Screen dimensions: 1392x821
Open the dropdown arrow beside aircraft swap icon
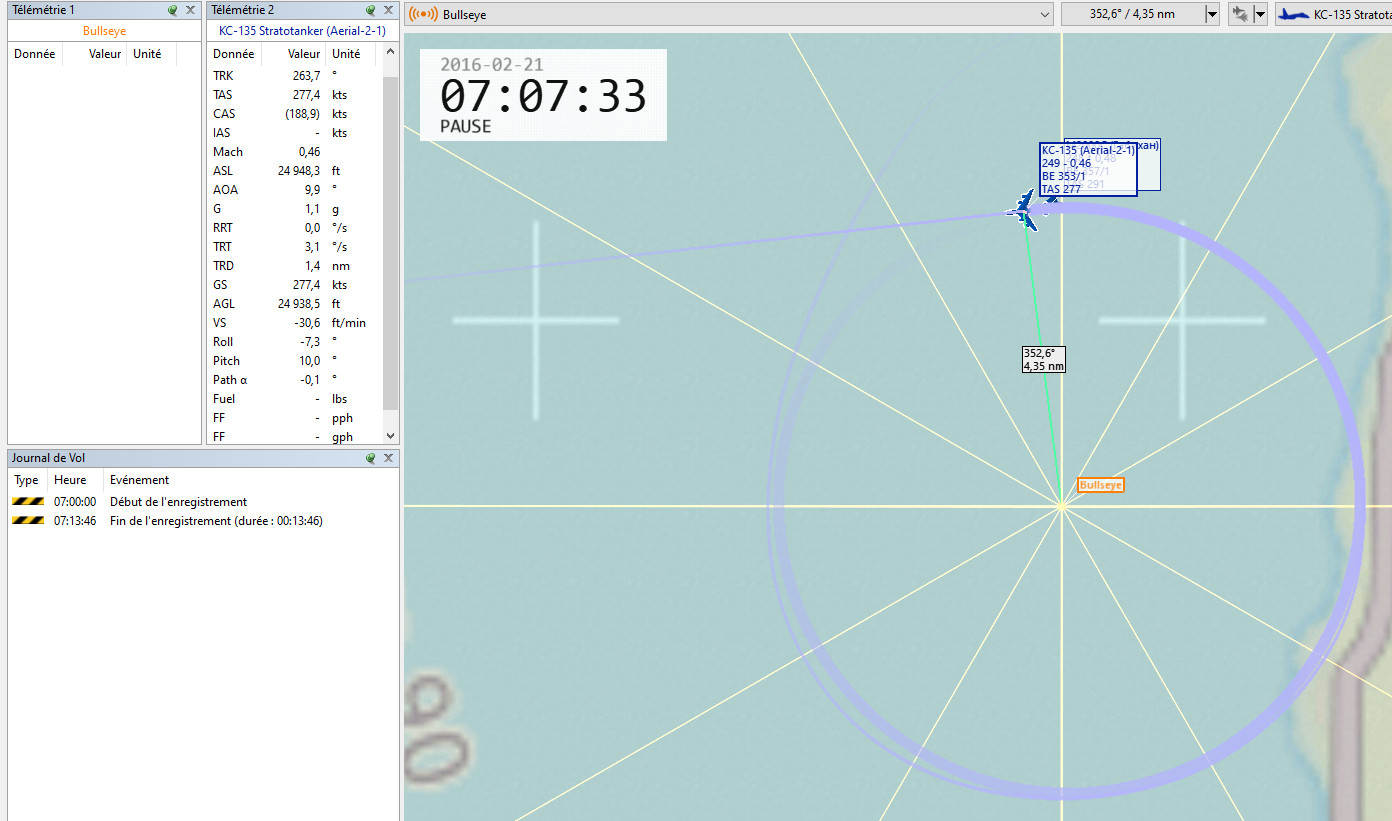[x=1260, y=14]
